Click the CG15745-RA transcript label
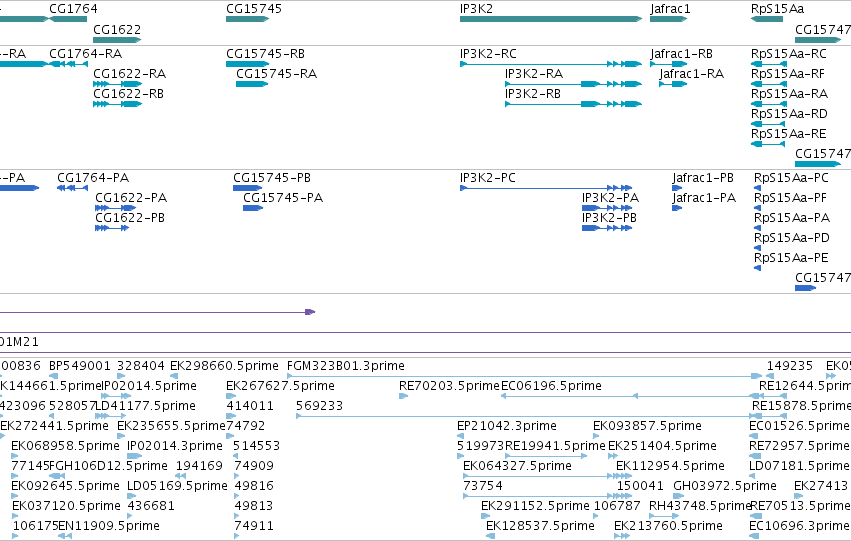This screenshot has height=541, width=851. pos(276,74)
